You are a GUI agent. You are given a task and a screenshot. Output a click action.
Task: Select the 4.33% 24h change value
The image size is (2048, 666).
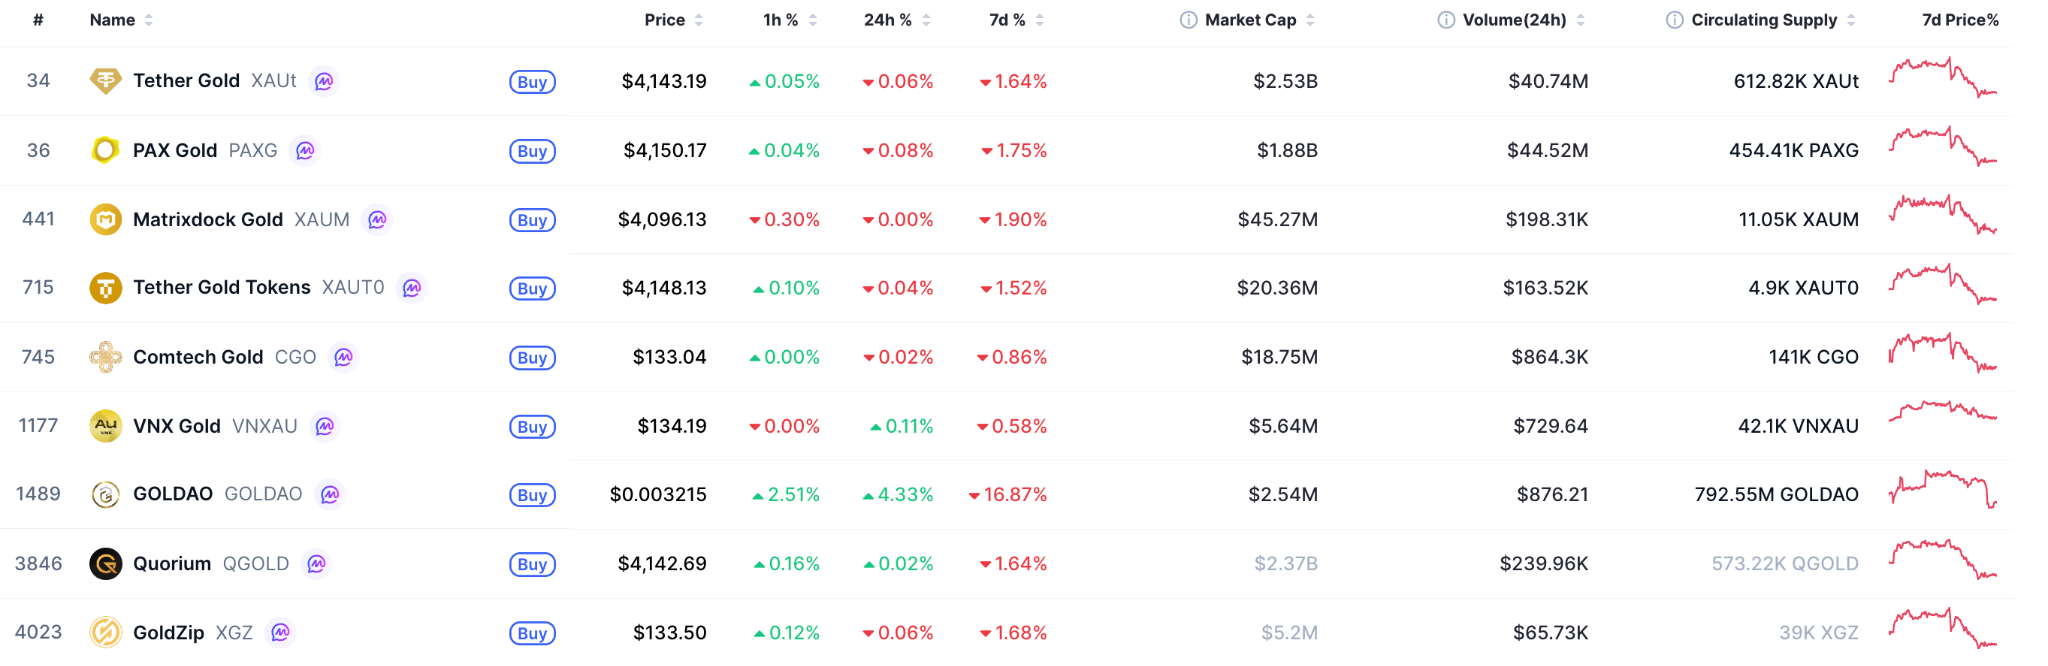[x=898, y=494]
